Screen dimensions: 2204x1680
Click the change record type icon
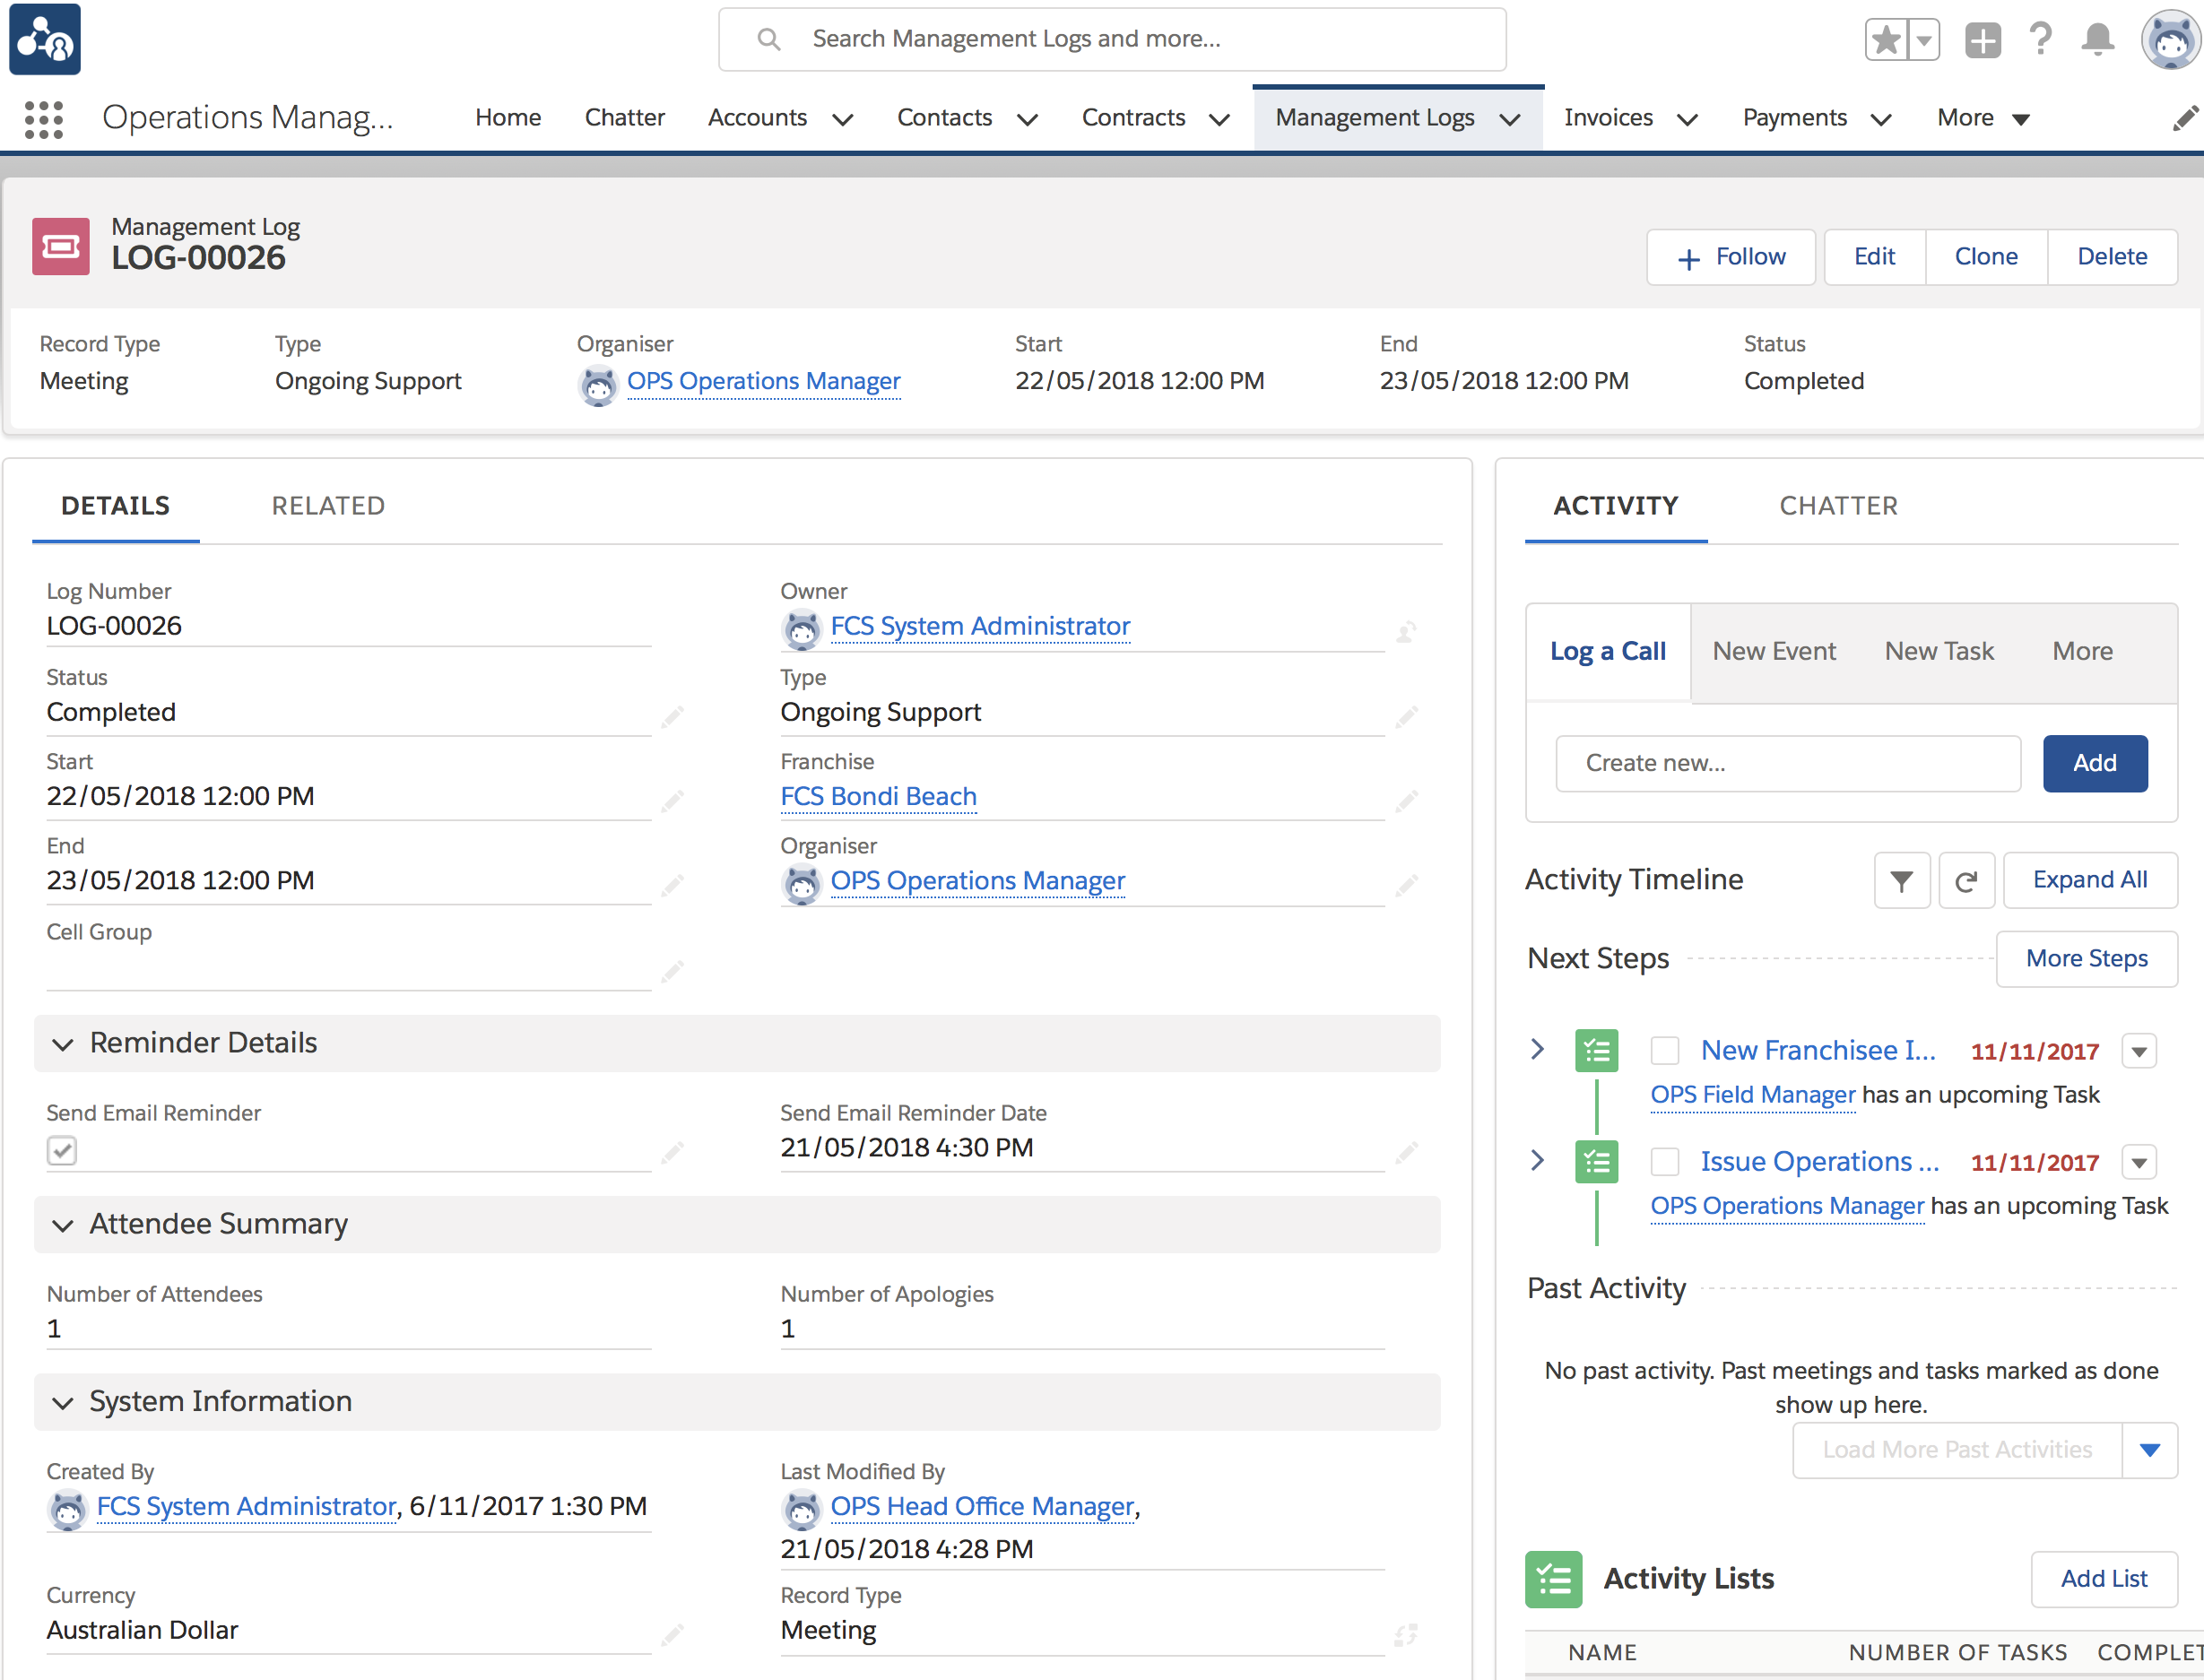coord(1406,1635)
